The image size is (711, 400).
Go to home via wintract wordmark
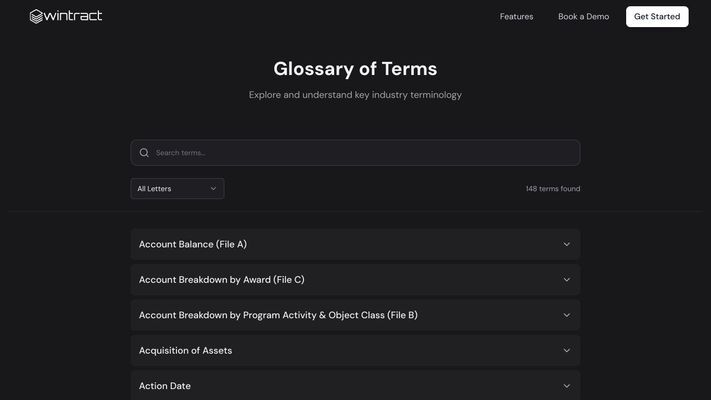73,16
